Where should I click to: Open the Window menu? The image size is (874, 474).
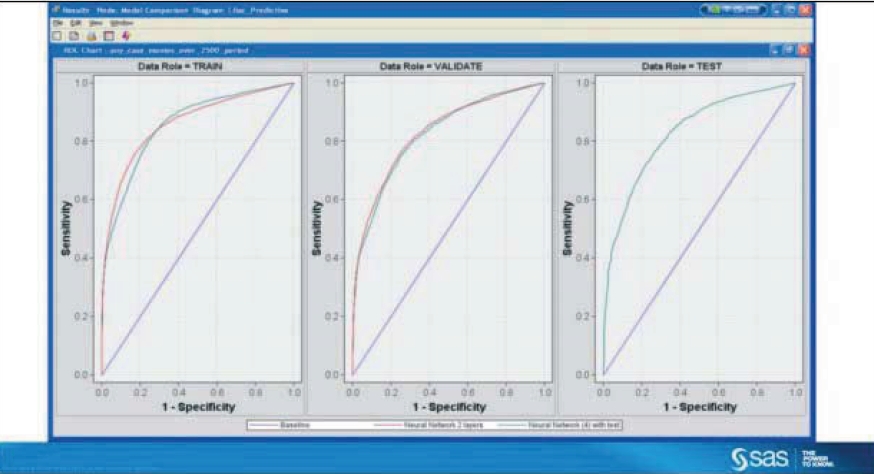click(120, 21)
